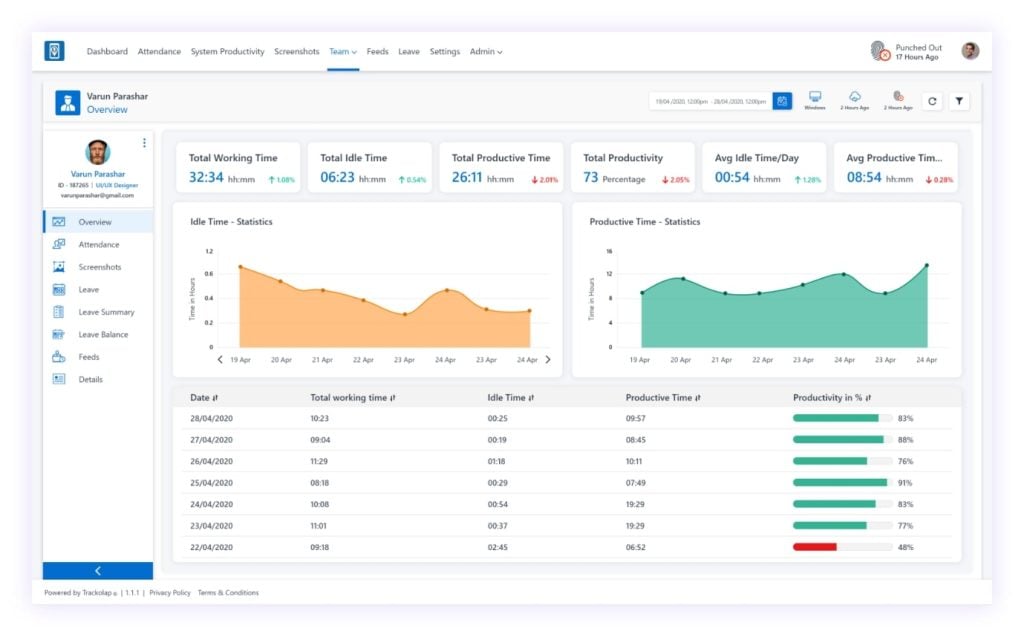Open the Terms & Conditions link
The image size is (1024, 637).
228,593
